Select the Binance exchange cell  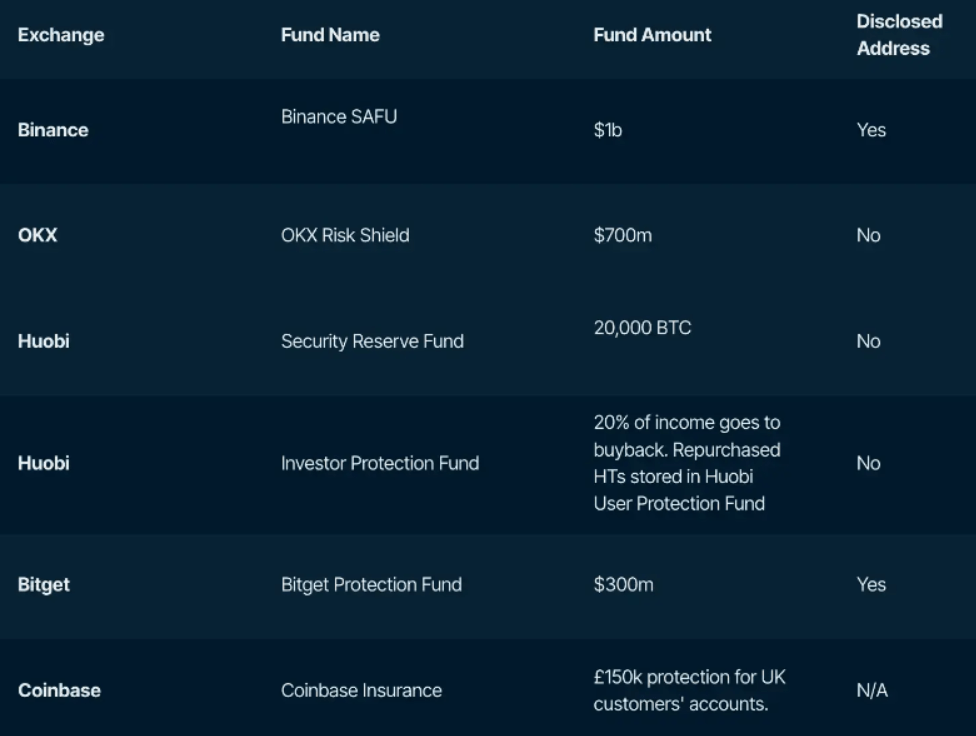[53, 130]
